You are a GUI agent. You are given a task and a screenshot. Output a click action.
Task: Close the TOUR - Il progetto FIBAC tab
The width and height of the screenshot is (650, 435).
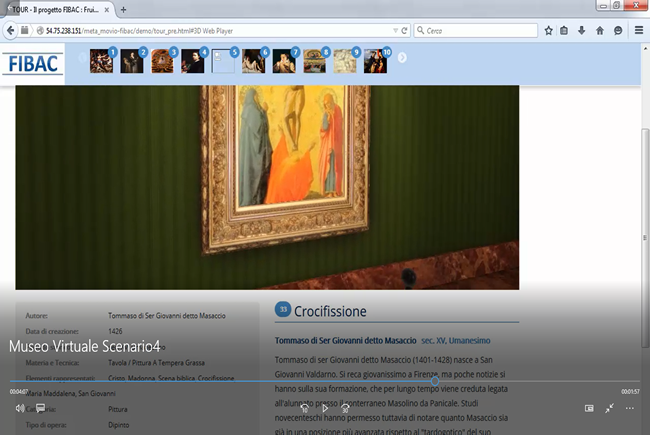[107, 10]
